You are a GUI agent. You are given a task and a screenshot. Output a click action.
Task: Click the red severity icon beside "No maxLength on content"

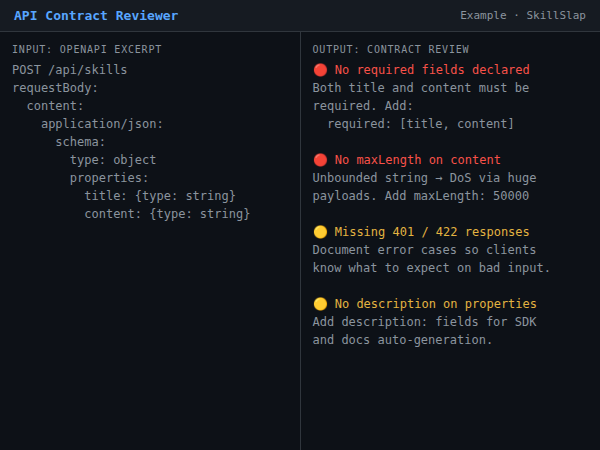click(x=320, y=160)
